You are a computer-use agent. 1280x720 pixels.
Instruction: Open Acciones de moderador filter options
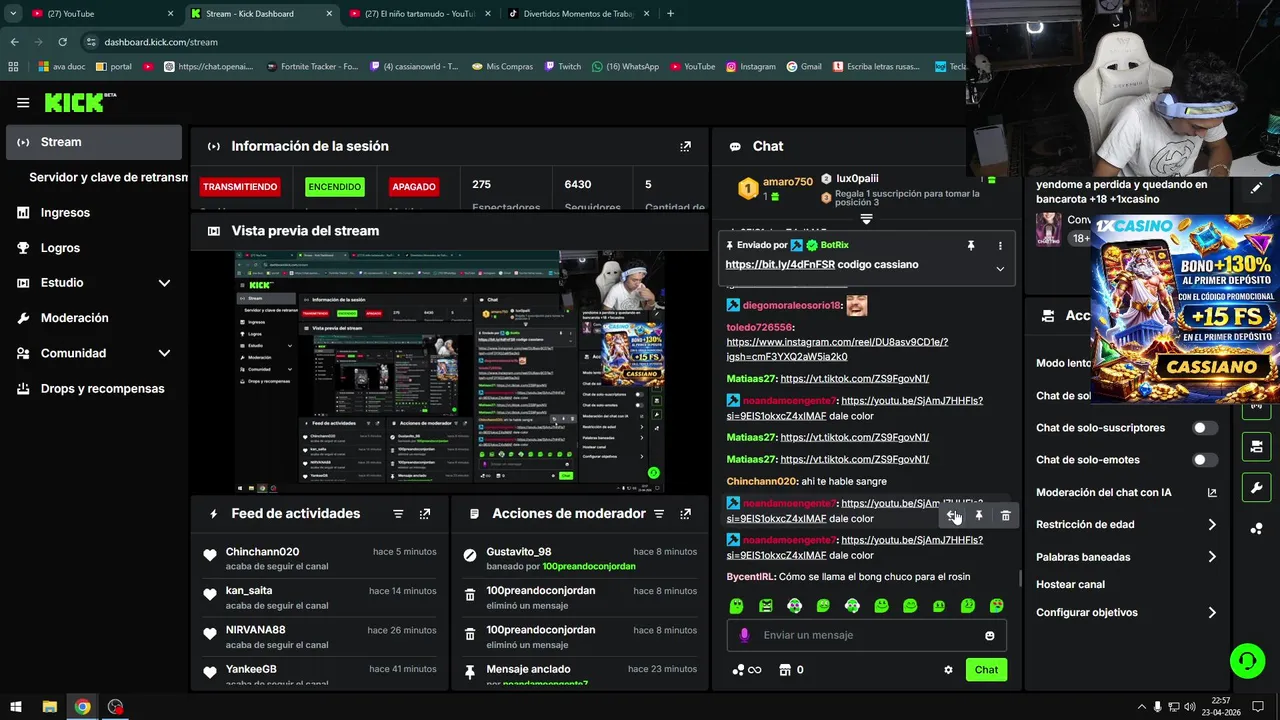click(659, 514)
